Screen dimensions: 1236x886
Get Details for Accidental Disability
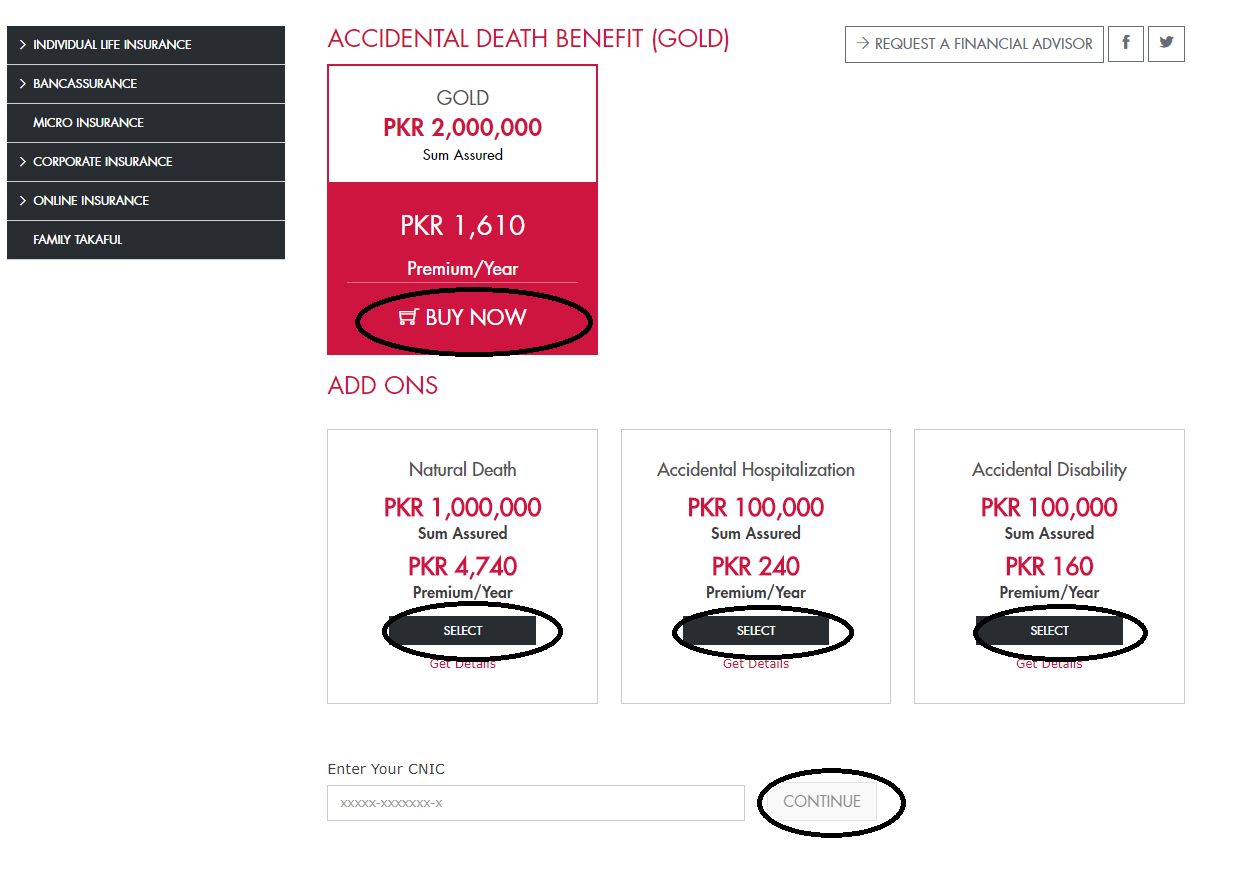click(1049, 664)
